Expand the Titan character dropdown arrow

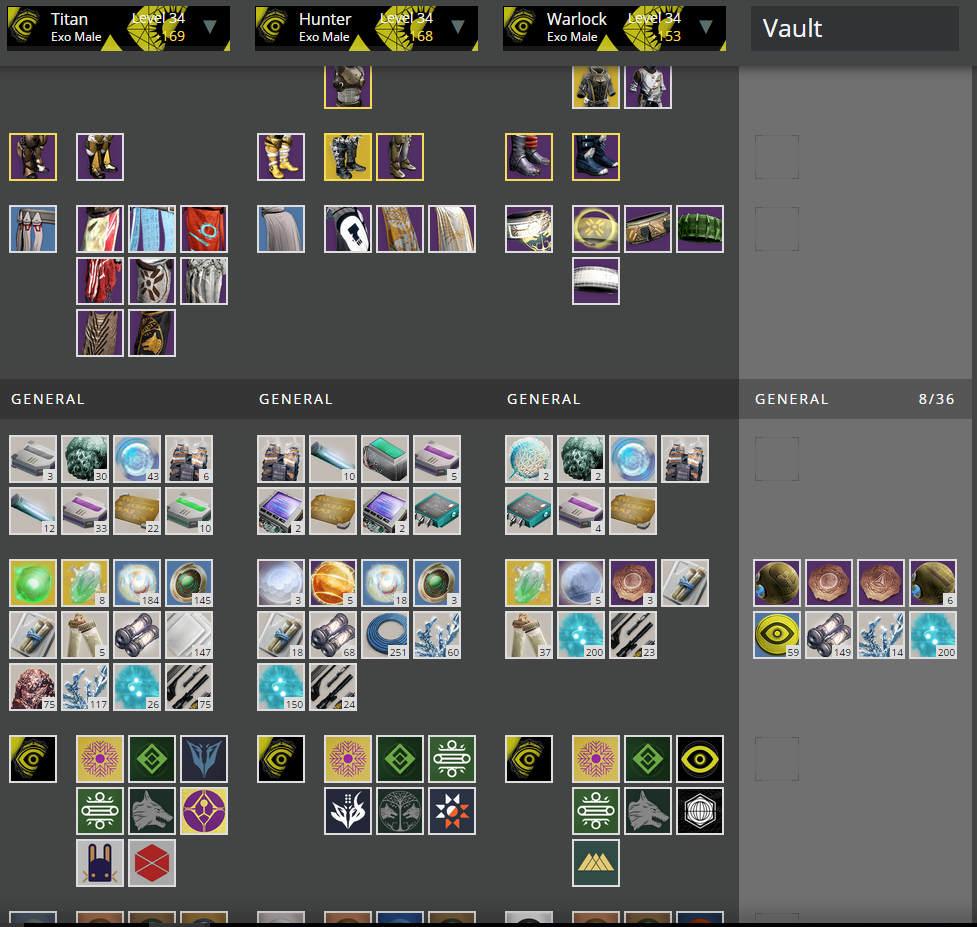pyautogui.click(x=210, y=26)
